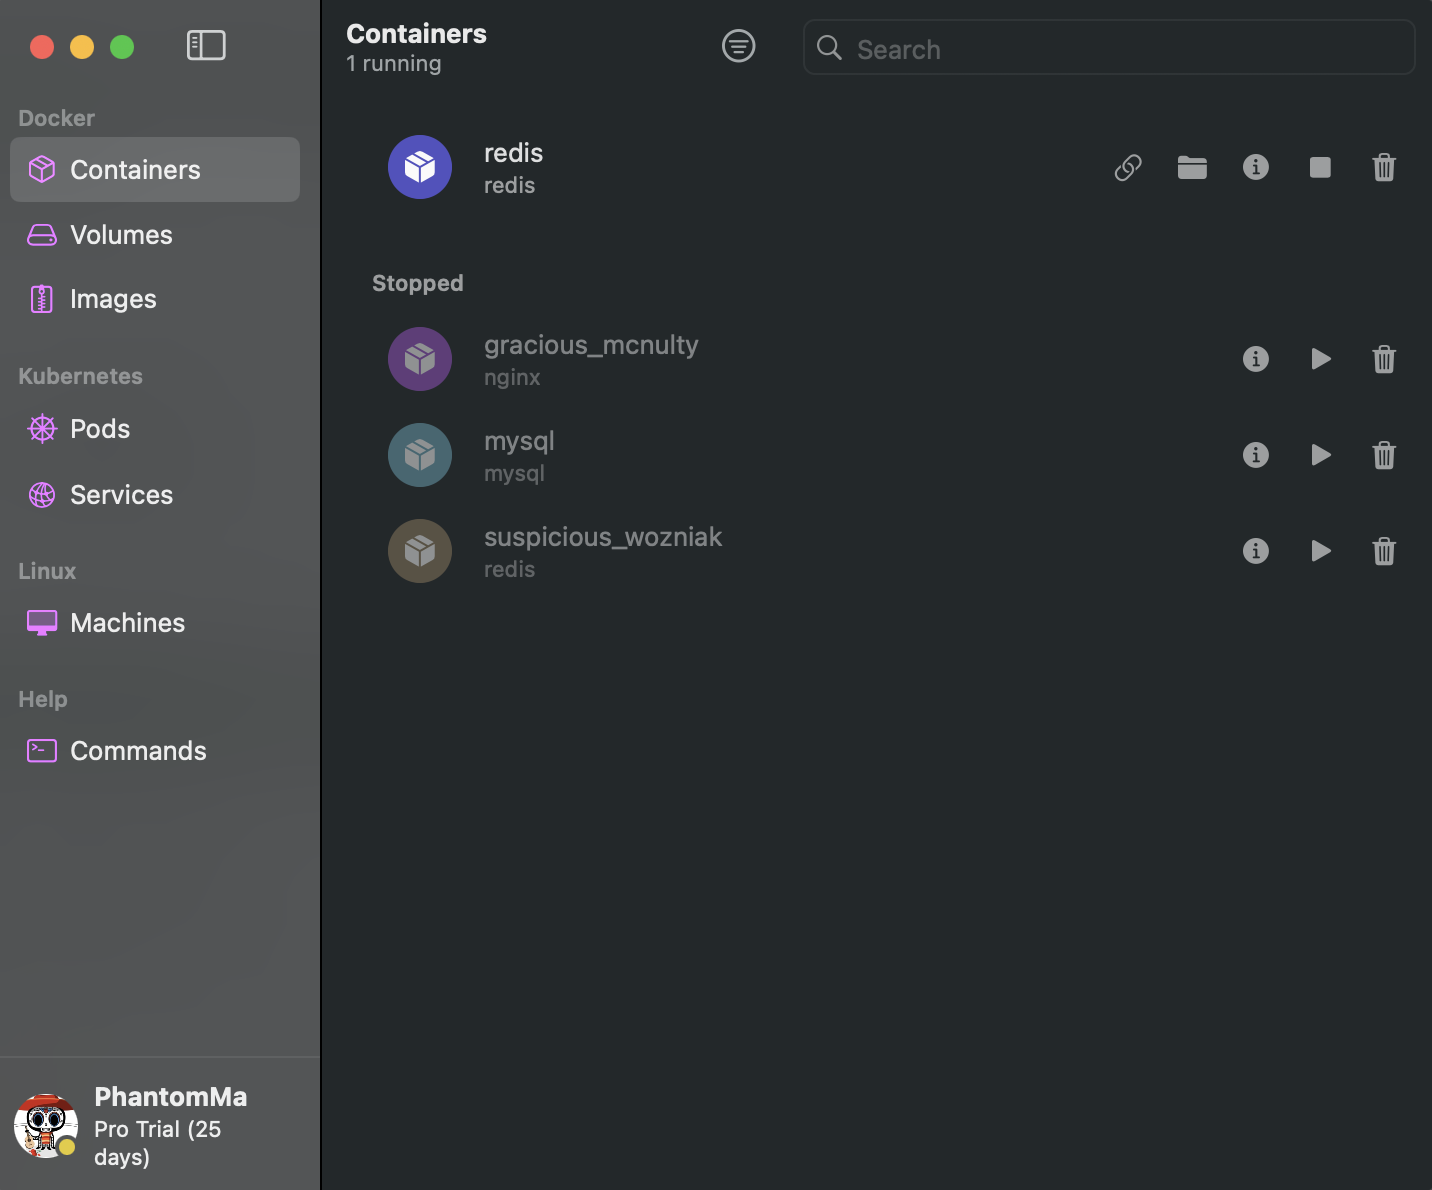Image resolution: width=1432 pixels, height=1190 pixels.
Task: Copy link icon for running redis container
Action: 1128,167
